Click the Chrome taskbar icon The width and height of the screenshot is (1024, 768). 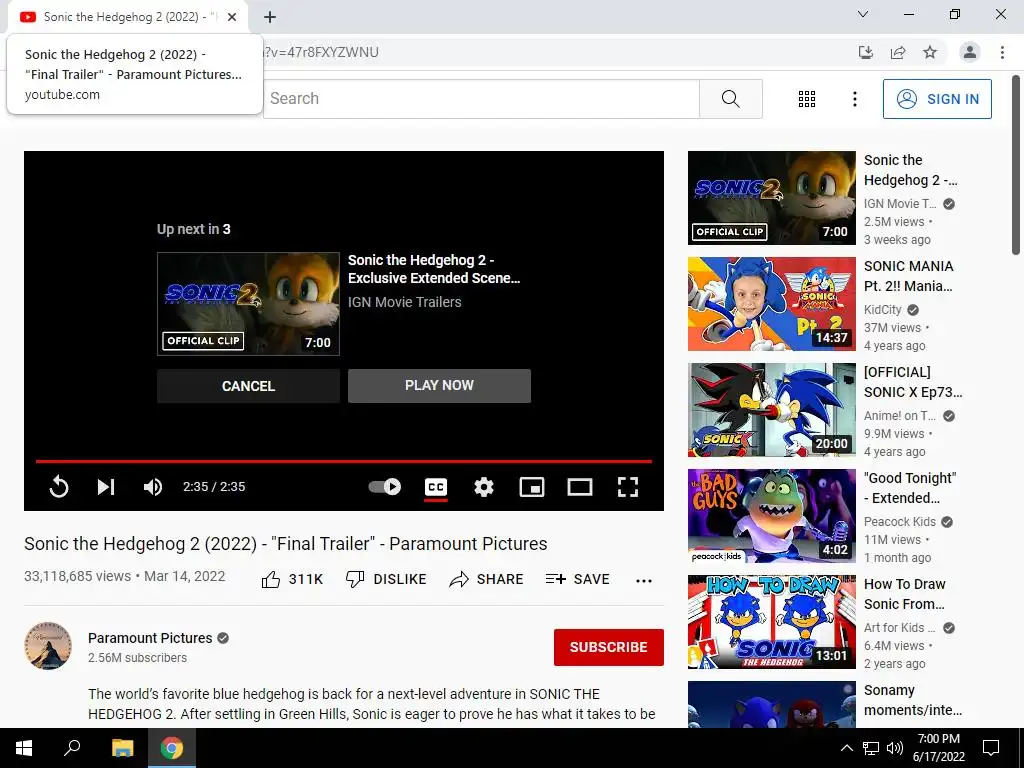pos(172,748)
